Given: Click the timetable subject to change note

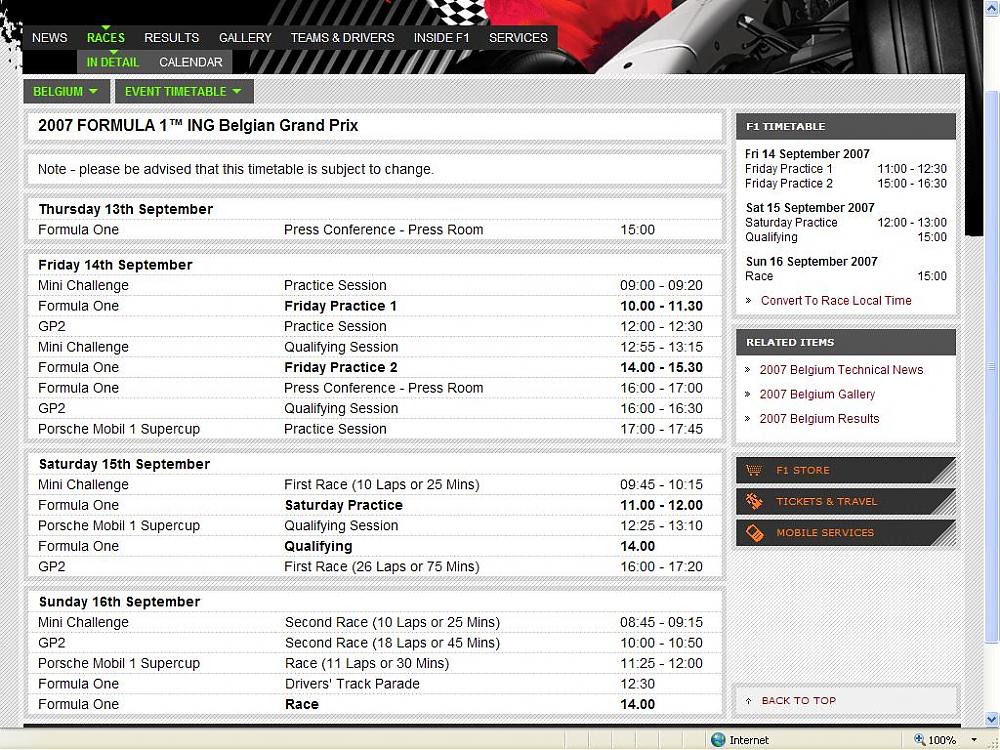Looking at the screenshot, I should [x=235, y=170].
